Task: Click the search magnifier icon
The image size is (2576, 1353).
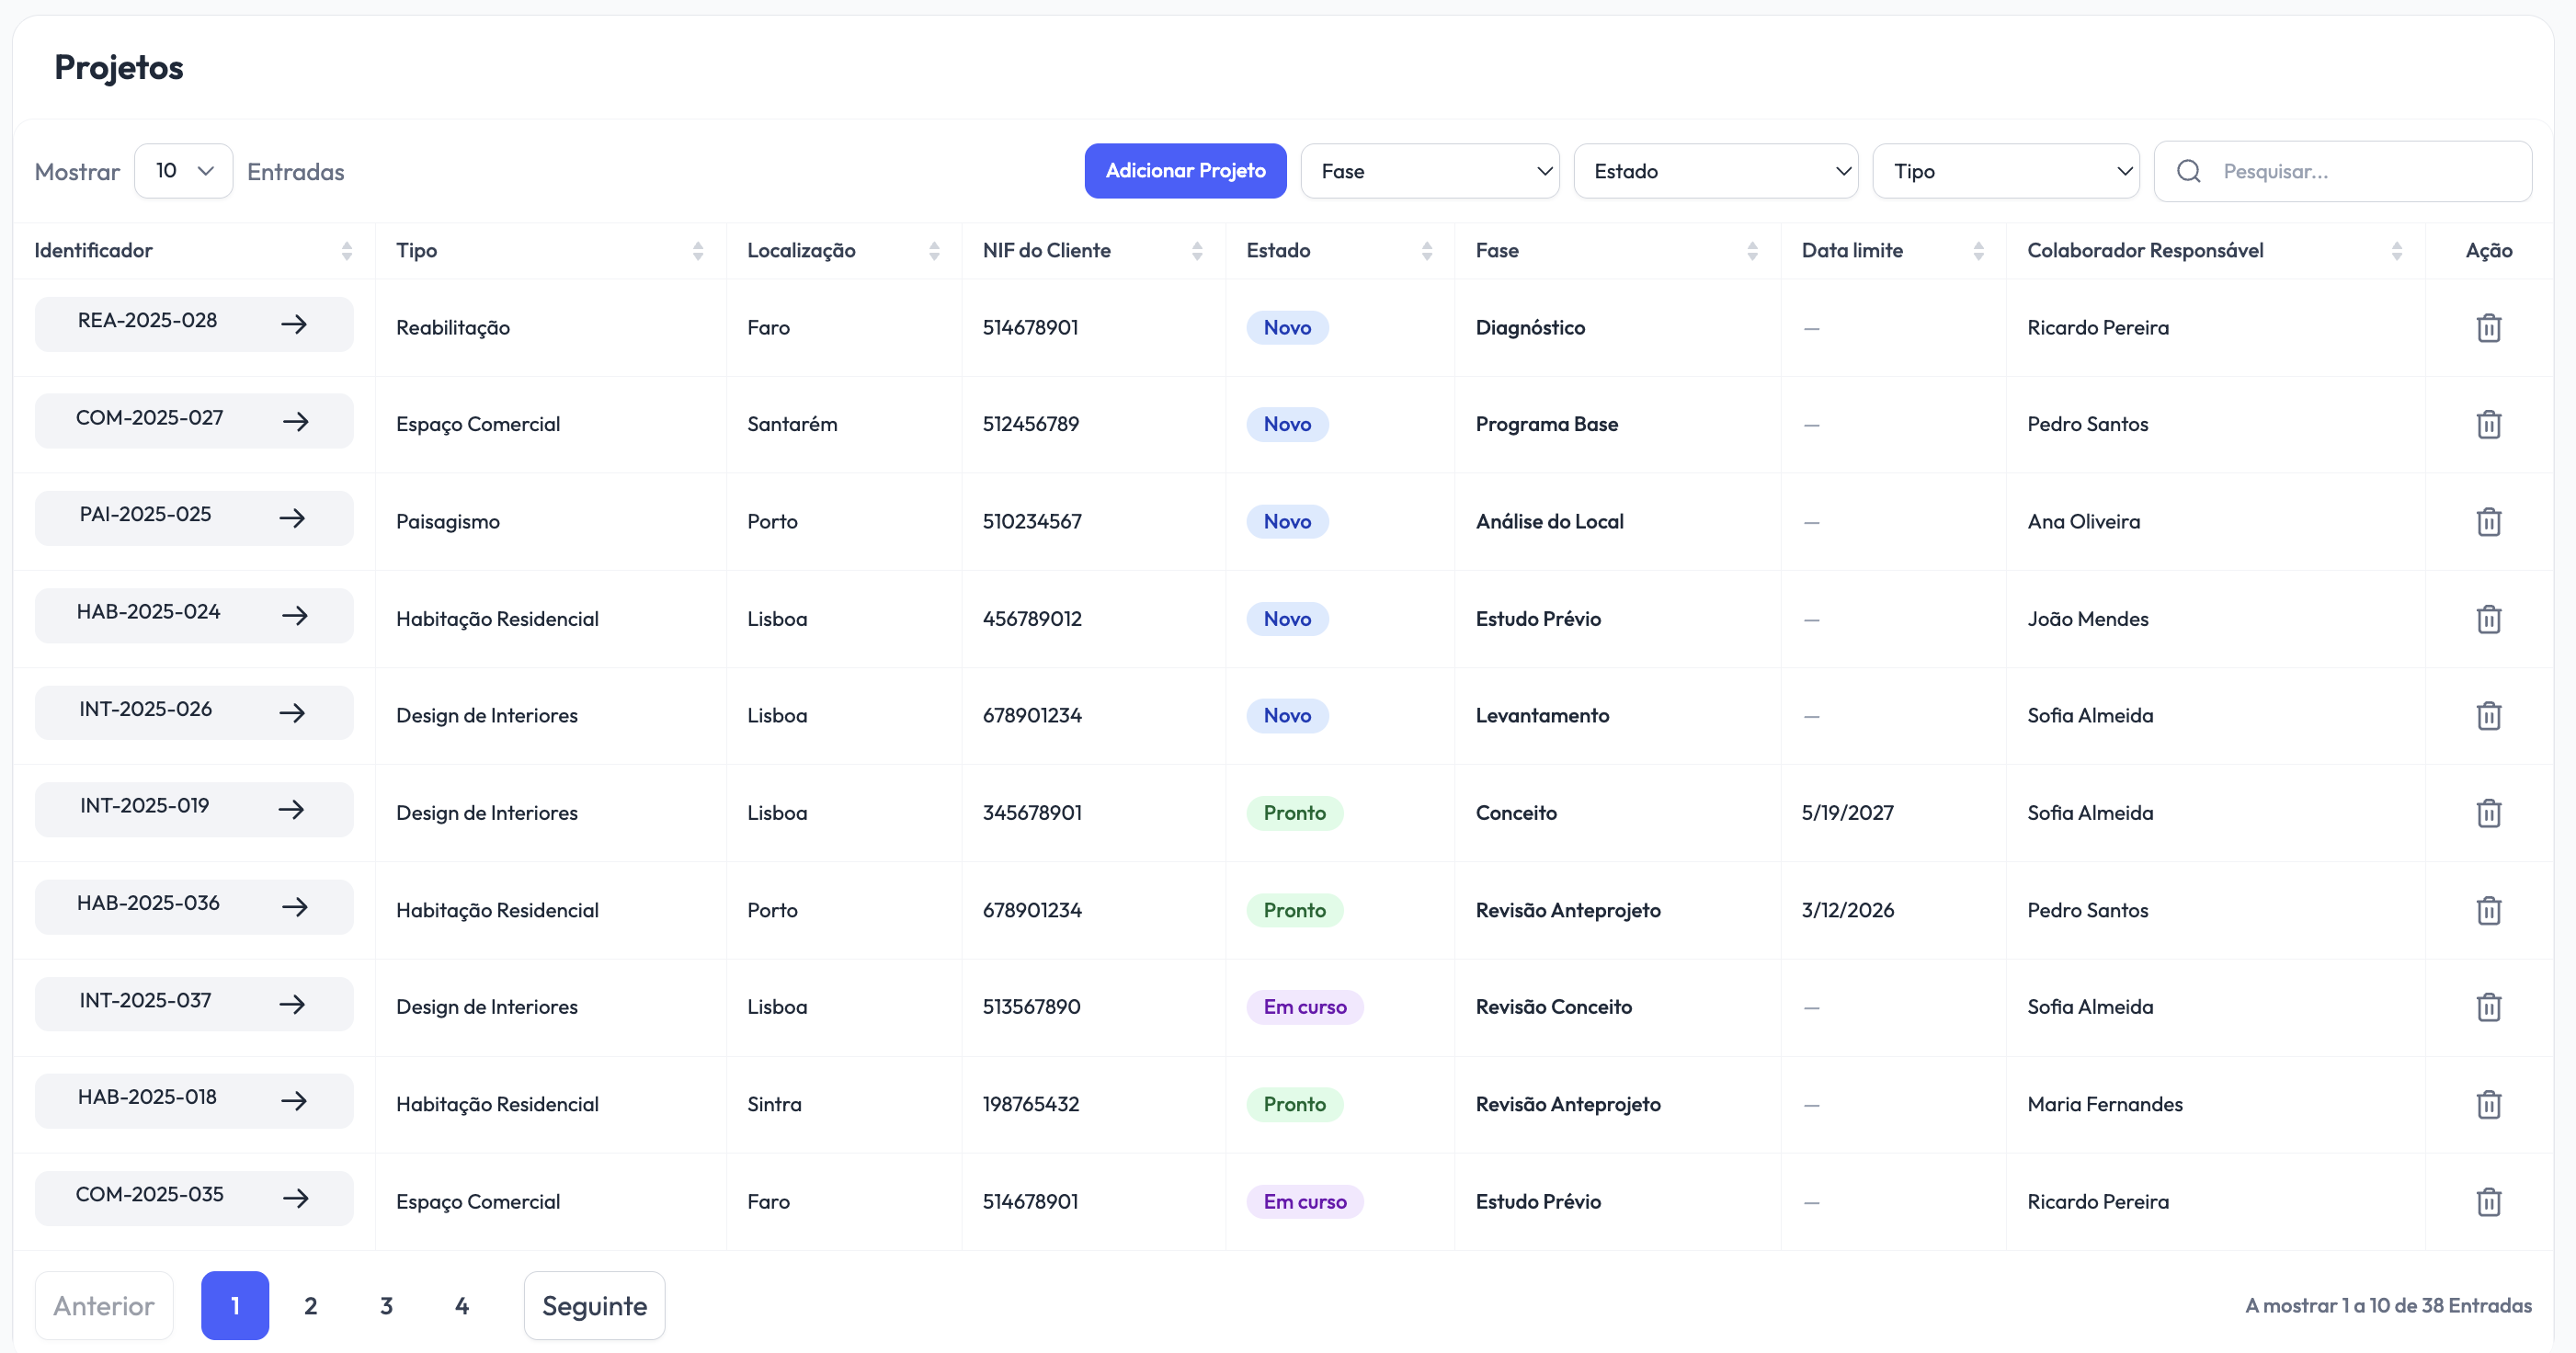Action: point(2188,171)
